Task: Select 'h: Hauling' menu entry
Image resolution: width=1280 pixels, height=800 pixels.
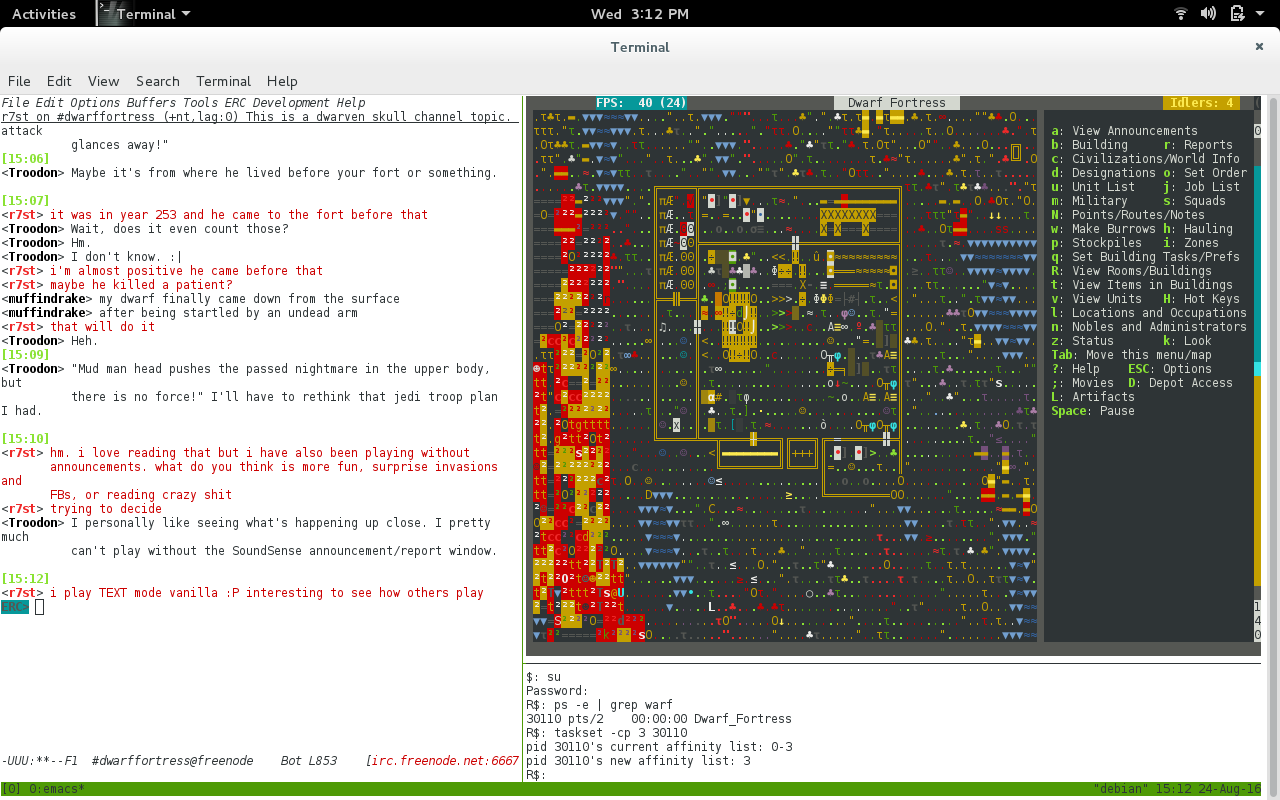Action: 1198,229
